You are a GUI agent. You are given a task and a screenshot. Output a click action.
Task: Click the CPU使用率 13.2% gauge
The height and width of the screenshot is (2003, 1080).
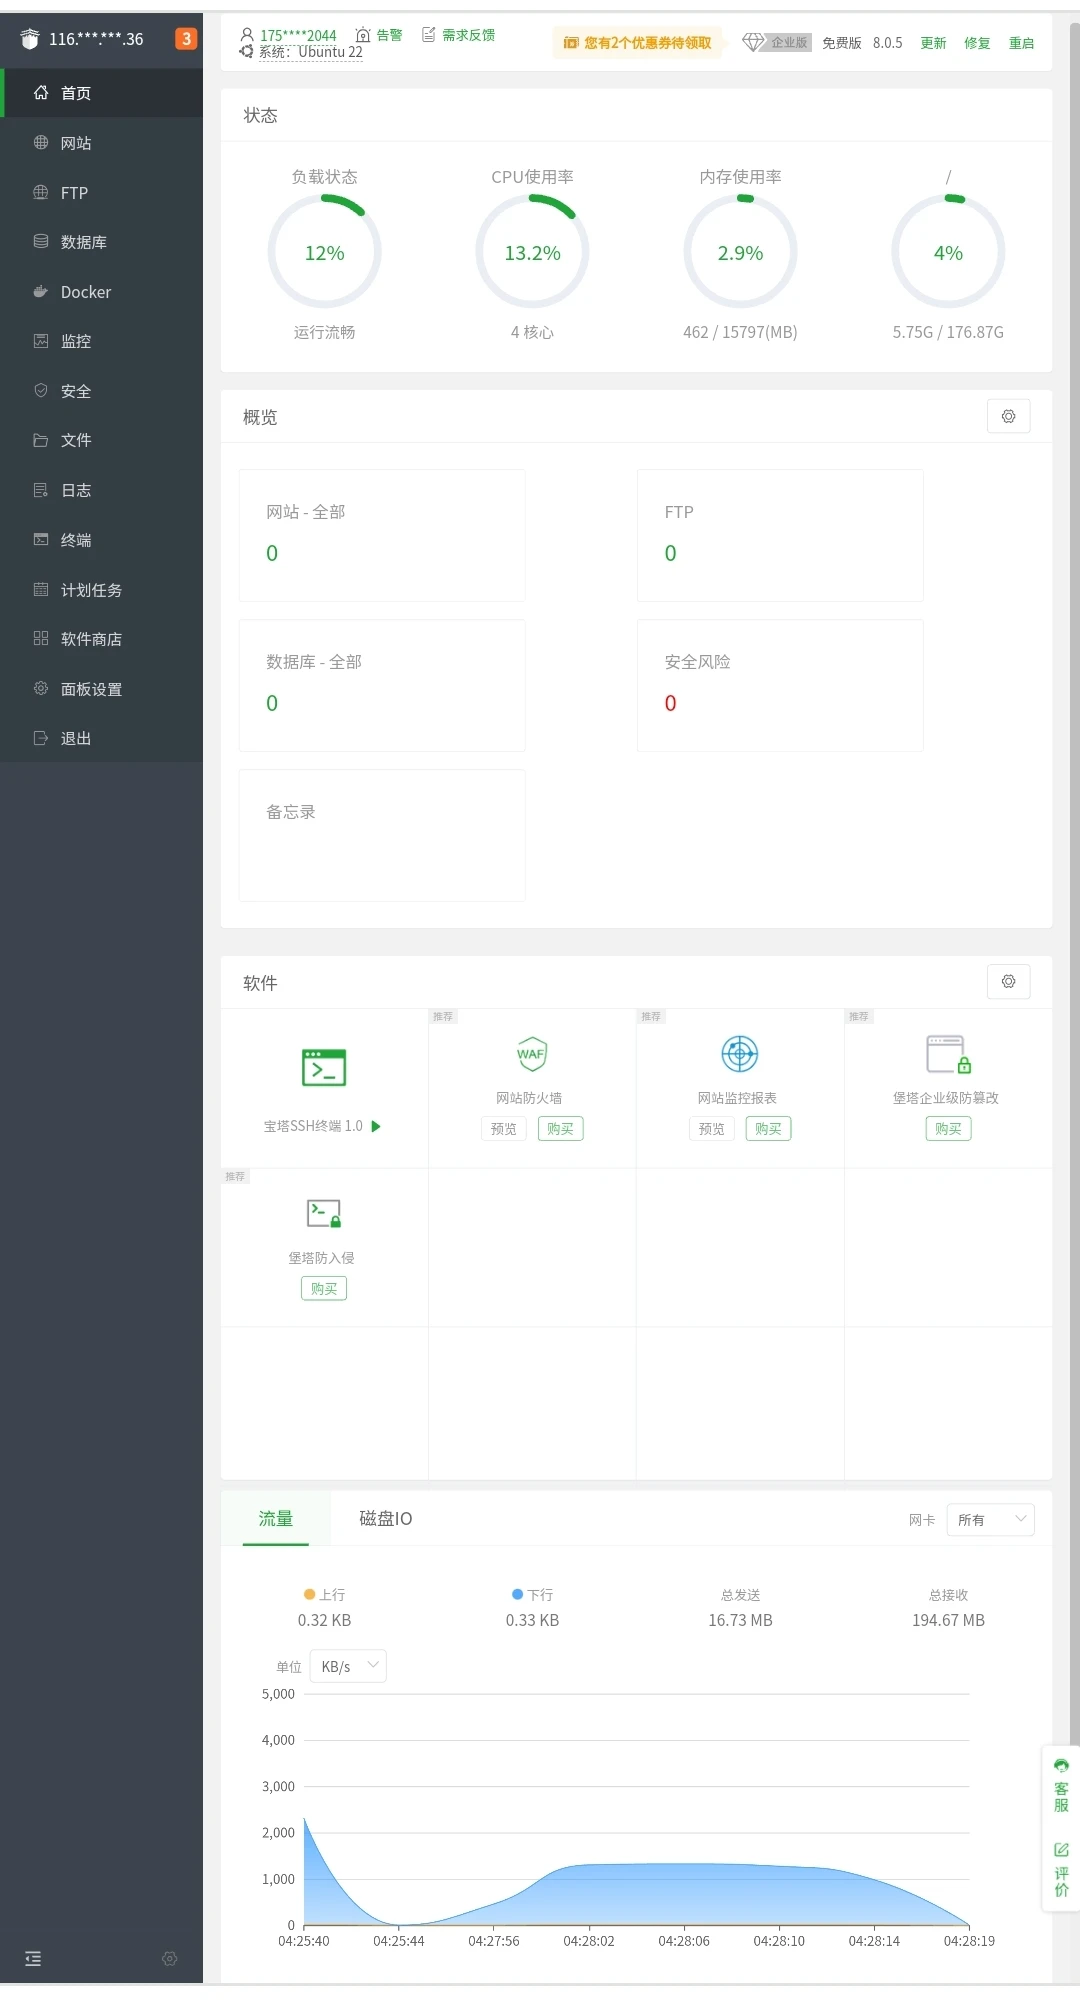click(x=532, y=252)
